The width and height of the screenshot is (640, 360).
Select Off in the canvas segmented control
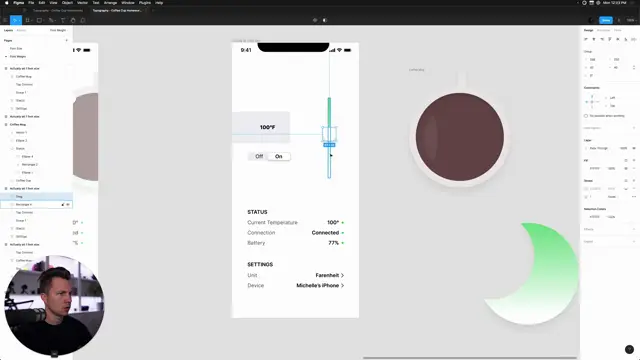(x=259, y=156)
